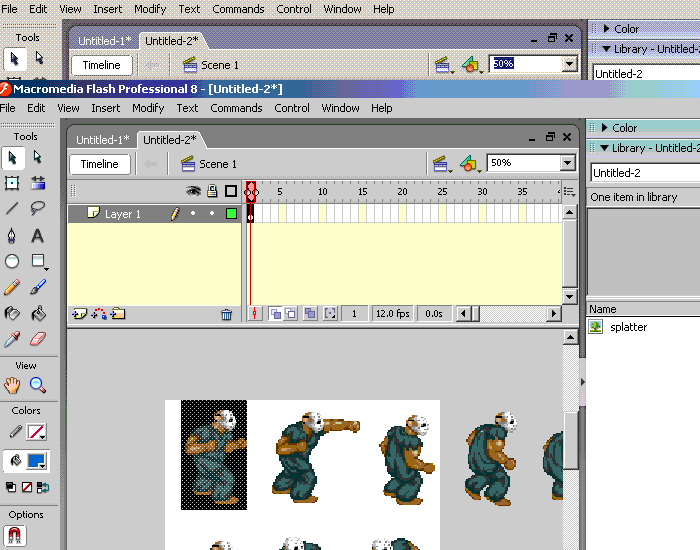Viewport: 700px width, 550px height.
Task: Choose the Paint Bucket tool
Action: [x=38, y=313]
